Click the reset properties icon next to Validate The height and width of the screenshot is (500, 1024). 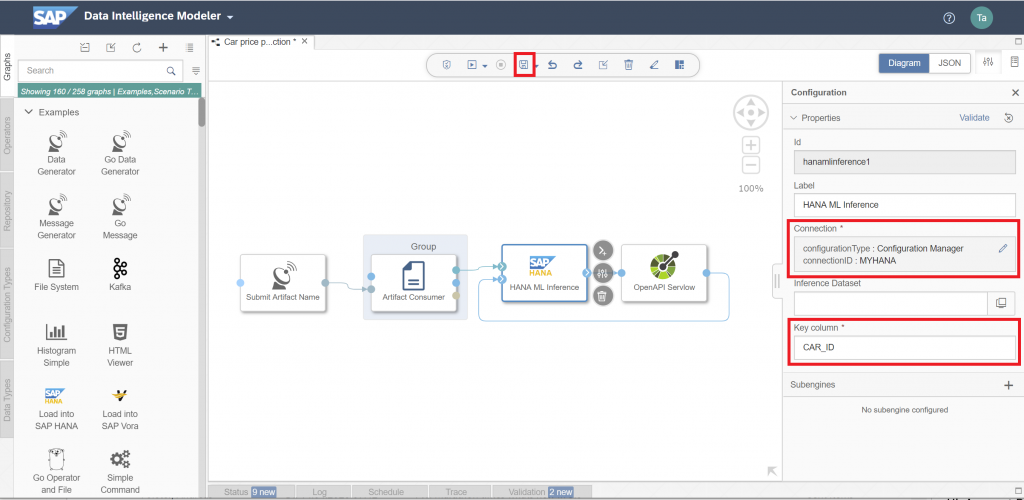[1009, 118]
